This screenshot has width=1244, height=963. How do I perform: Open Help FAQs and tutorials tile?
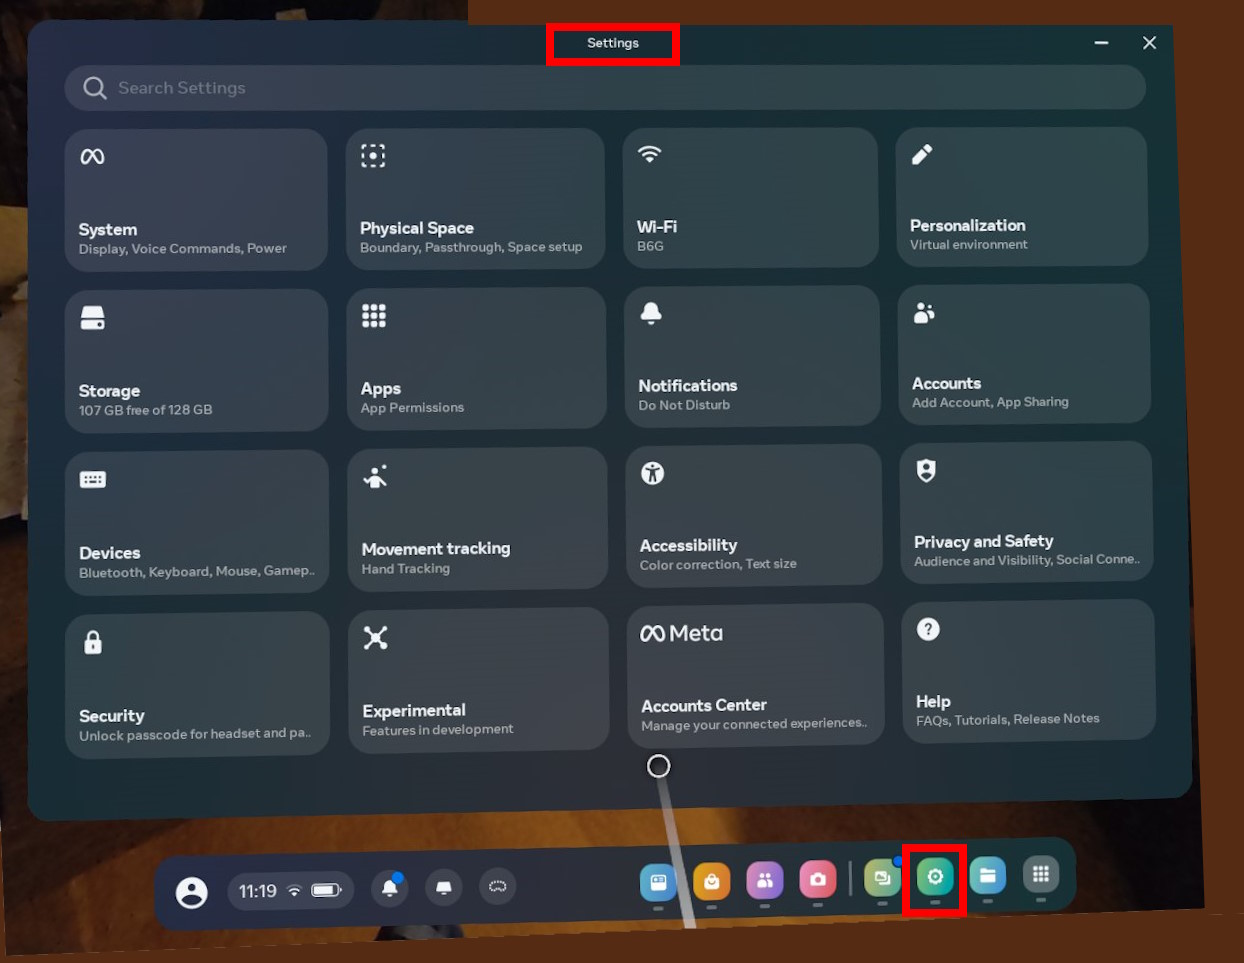click(x=1028, y=671)
